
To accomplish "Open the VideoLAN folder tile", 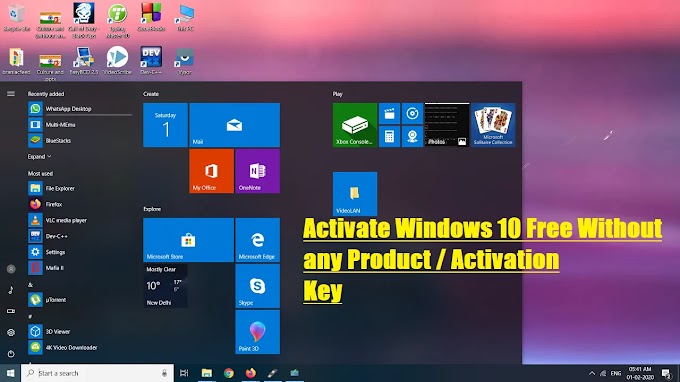I will point(355,194).
